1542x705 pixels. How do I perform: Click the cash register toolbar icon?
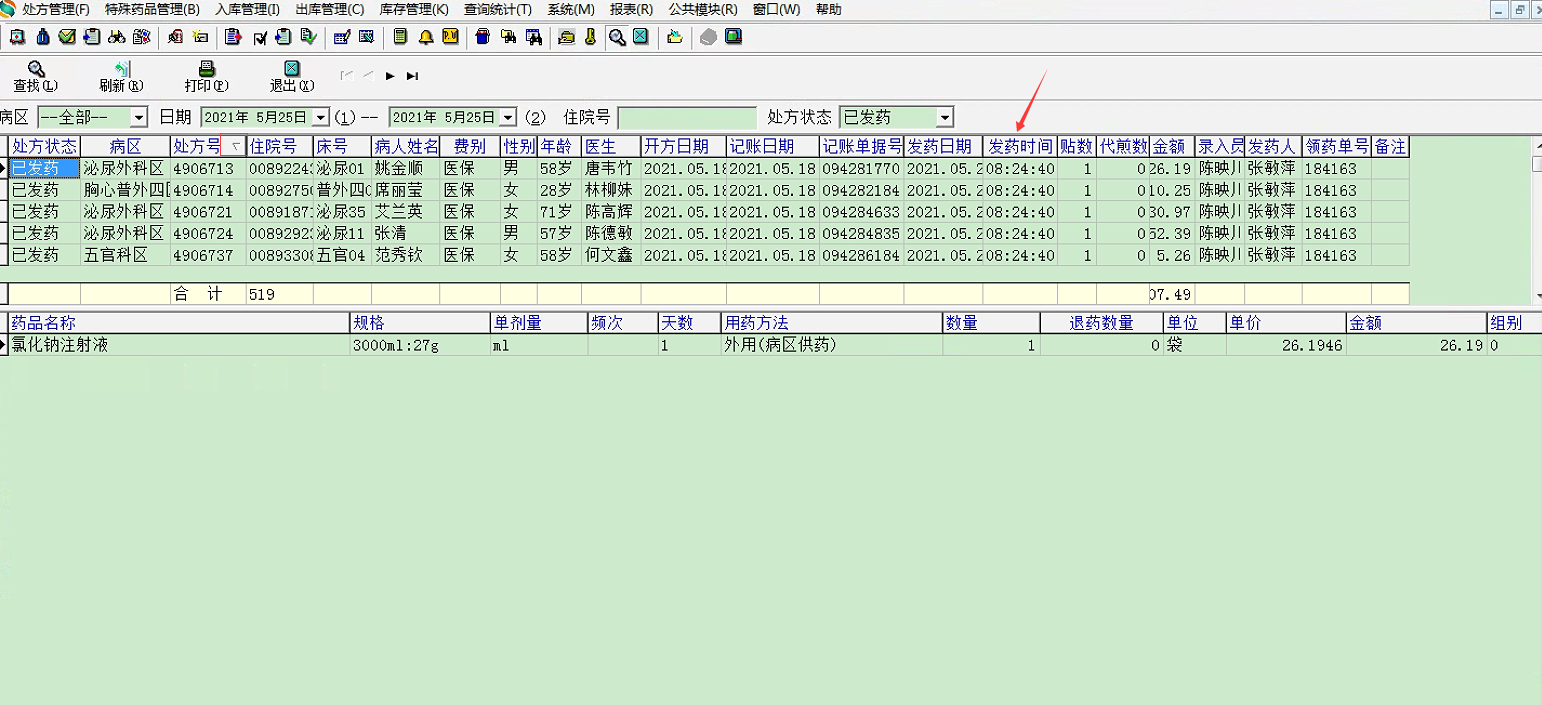pos(566,37)
